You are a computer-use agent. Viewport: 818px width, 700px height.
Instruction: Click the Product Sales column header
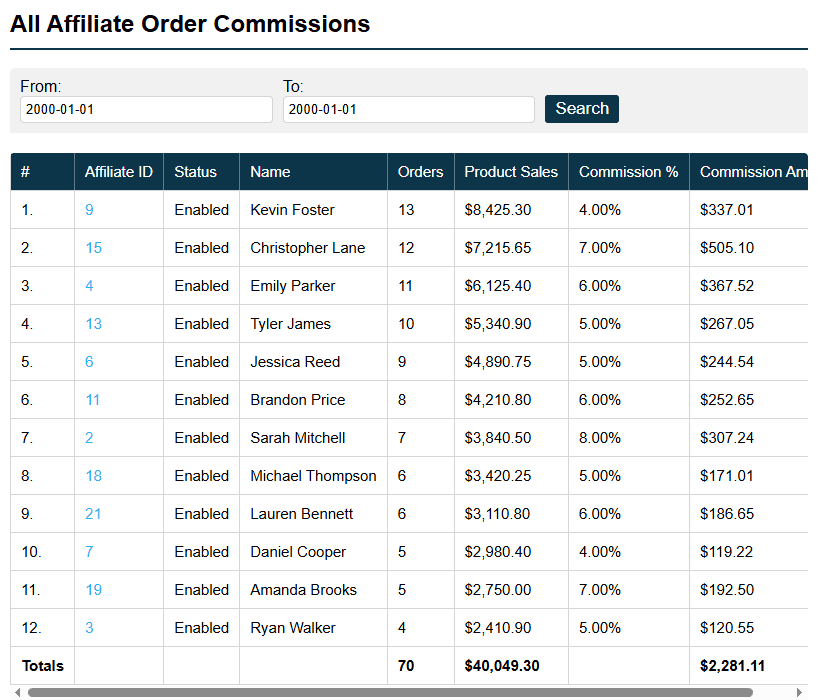[511, 172]
